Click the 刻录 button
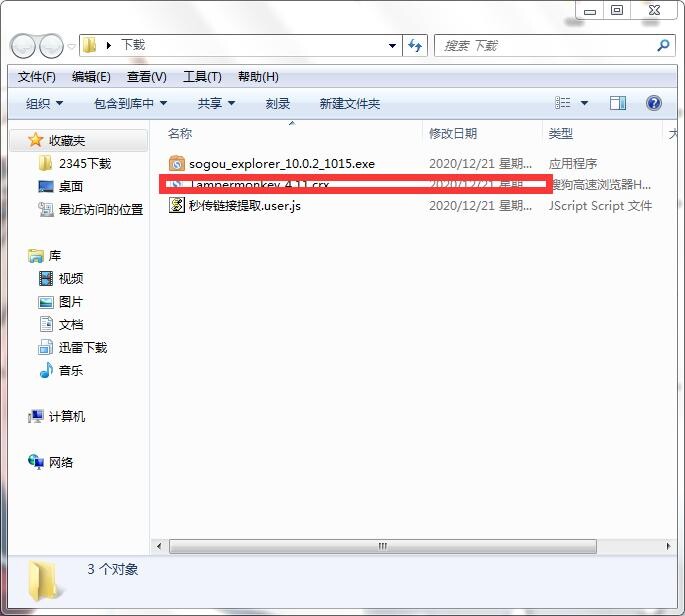 click(x=277, y=103)
